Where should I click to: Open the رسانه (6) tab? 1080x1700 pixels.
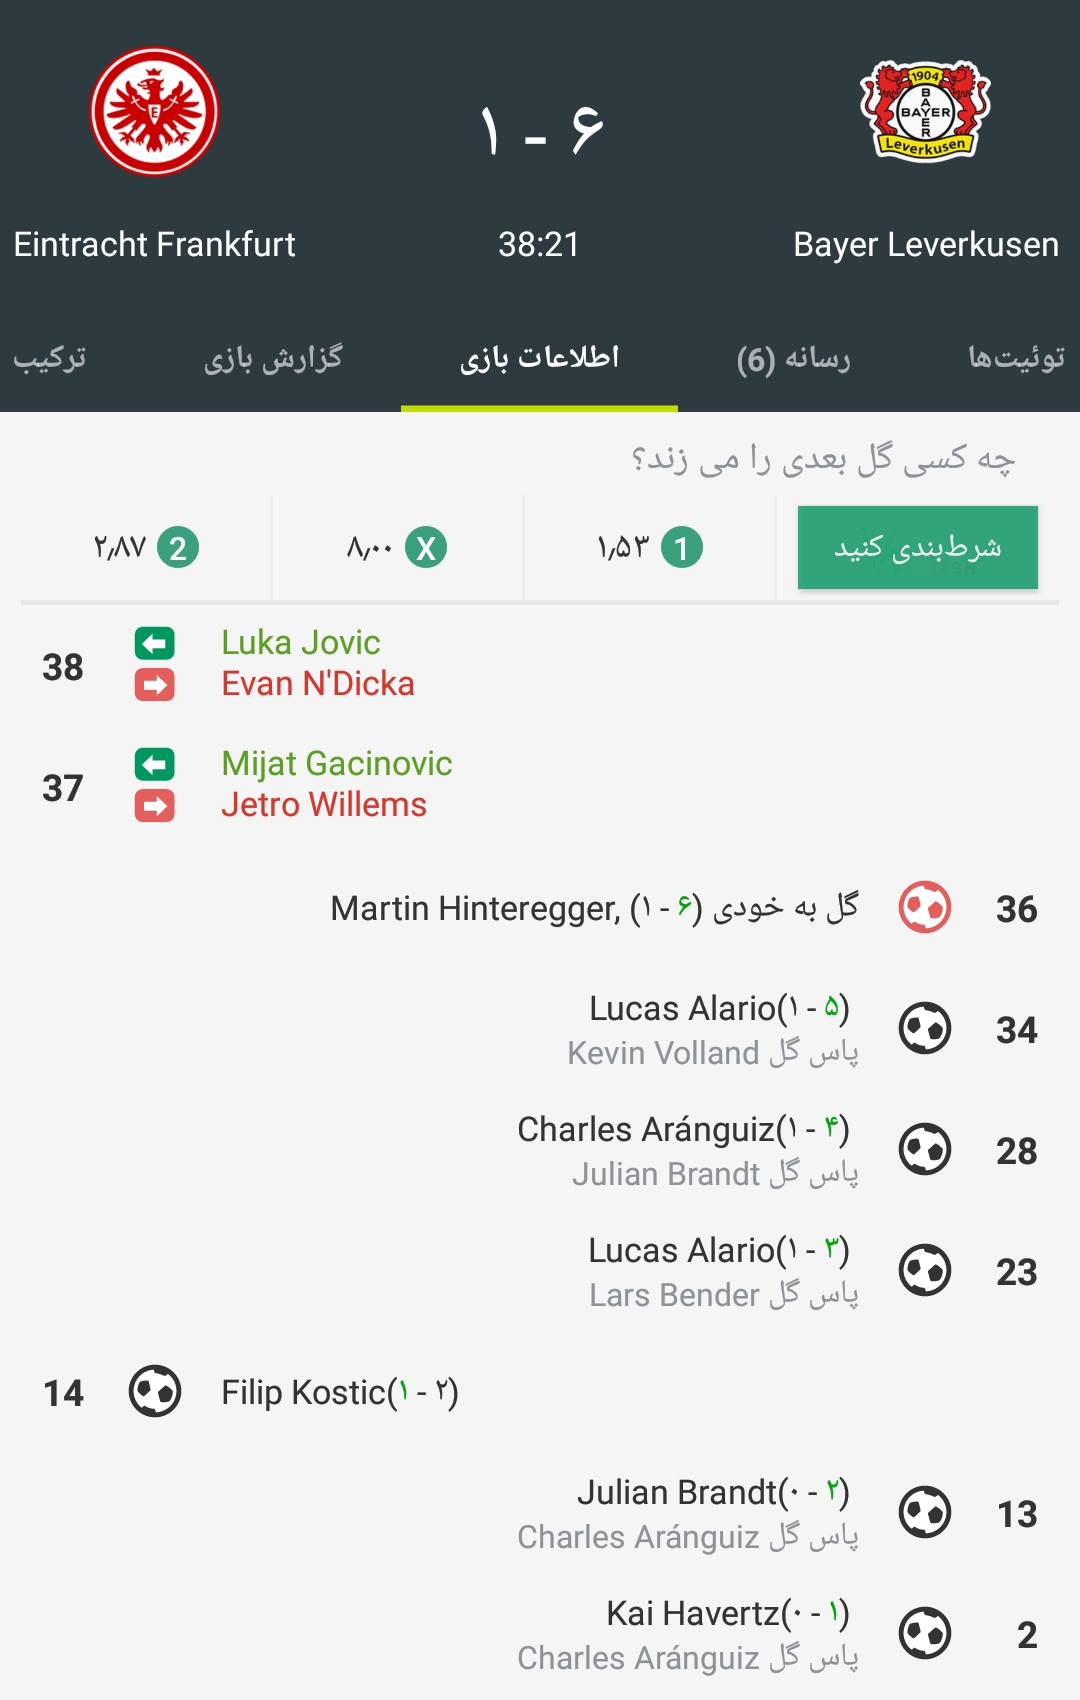point(793,358)
